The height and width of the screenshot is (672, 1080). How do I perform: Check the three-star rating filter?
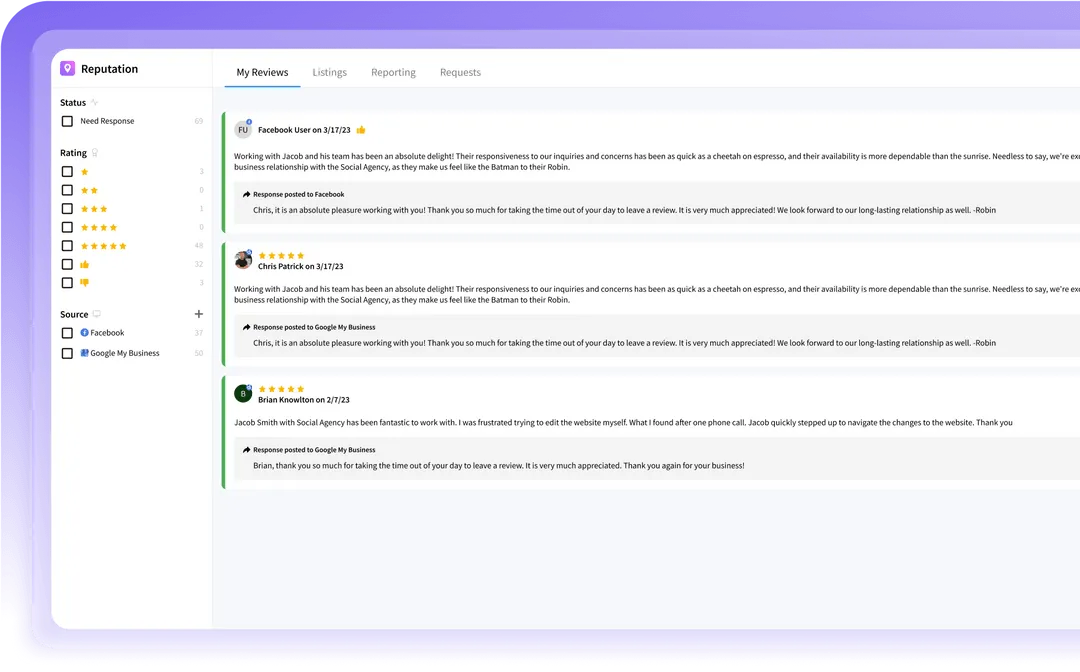[67, 209]
